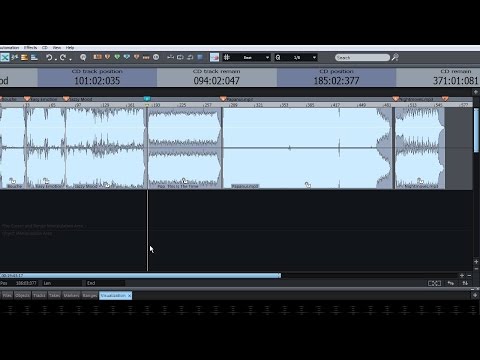
Task: Zoom in vertically with right-side plus
Action: [x=476, y=262]
